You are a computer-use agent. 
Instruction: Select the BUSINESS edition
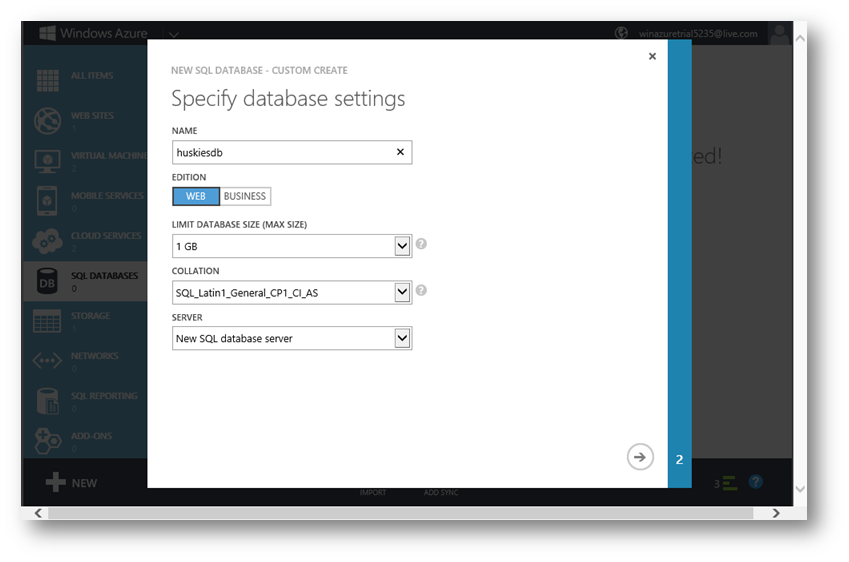245,196
